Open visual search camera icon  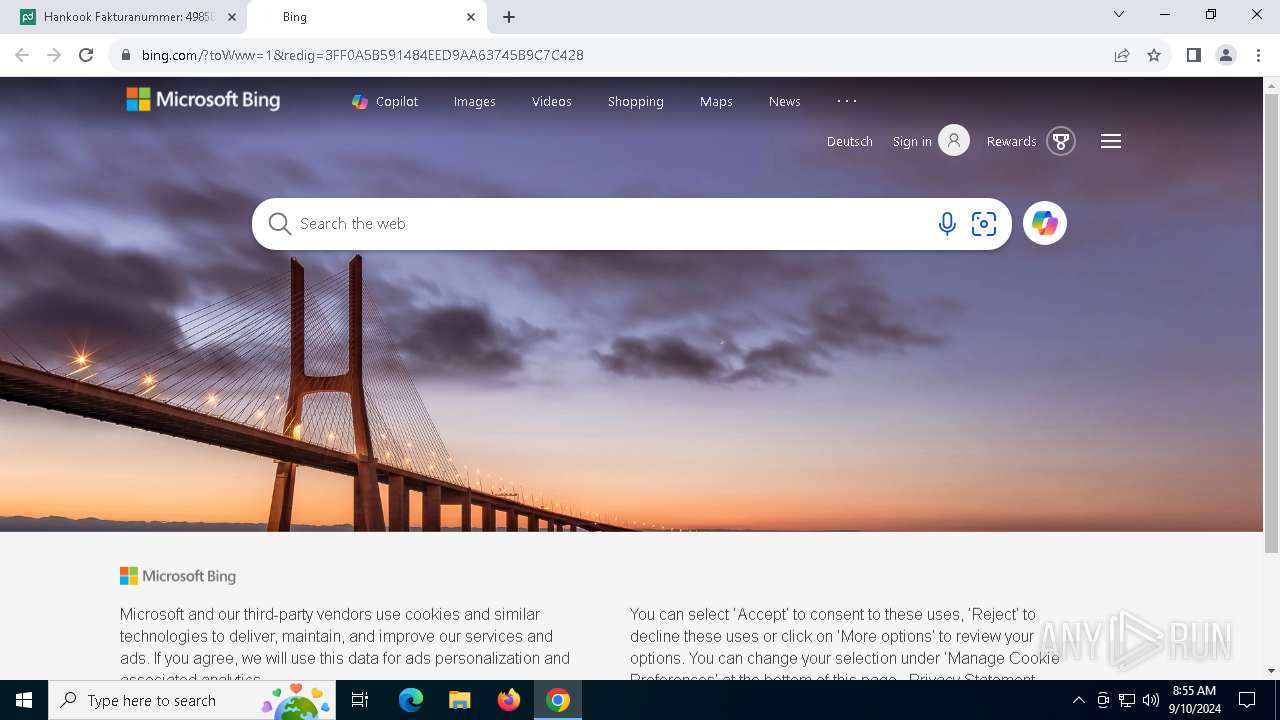coord(984,224)
